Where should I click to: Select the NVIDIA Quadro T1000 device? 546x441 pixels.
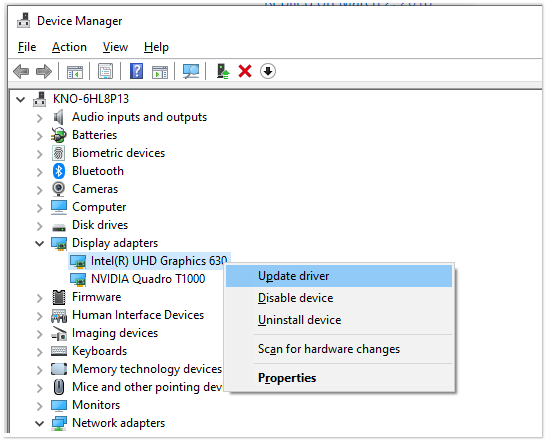point(148,279)
